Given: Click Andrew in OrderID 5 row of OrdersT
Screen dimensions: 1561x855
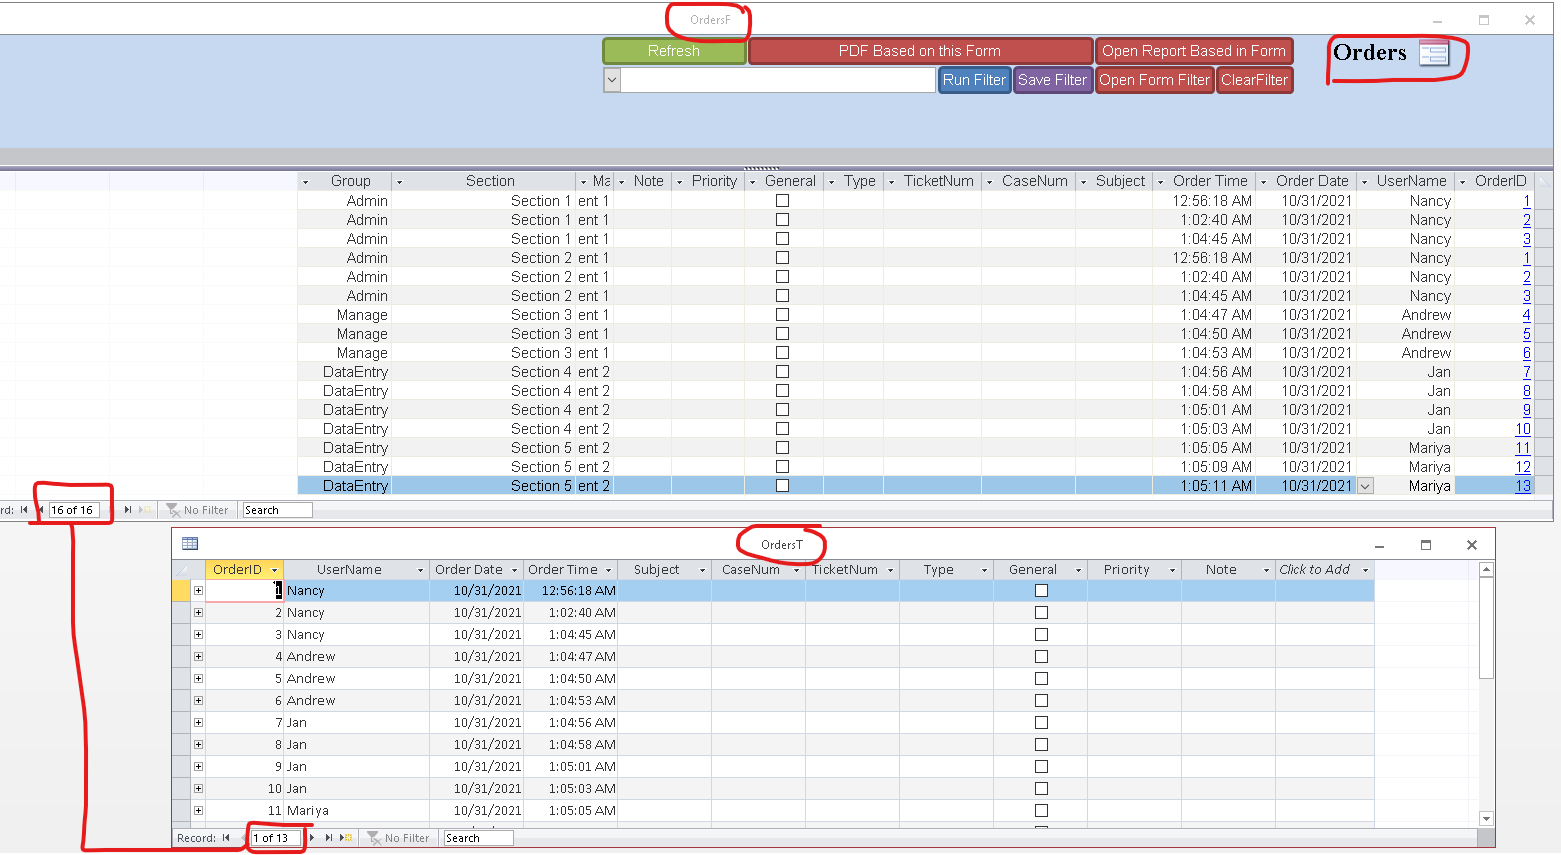Looking at the screenshot, I should pos(356,679).
